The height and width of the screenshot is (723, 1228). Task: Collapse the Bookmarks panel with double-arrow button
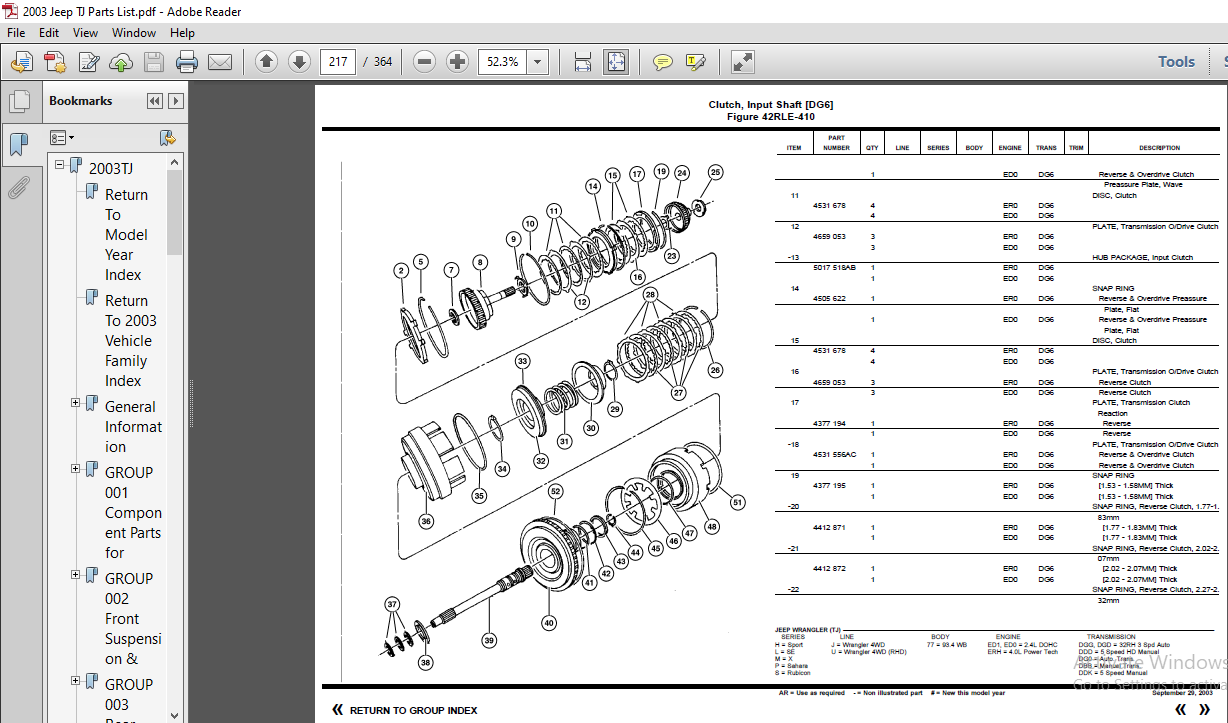coord(154,101)
